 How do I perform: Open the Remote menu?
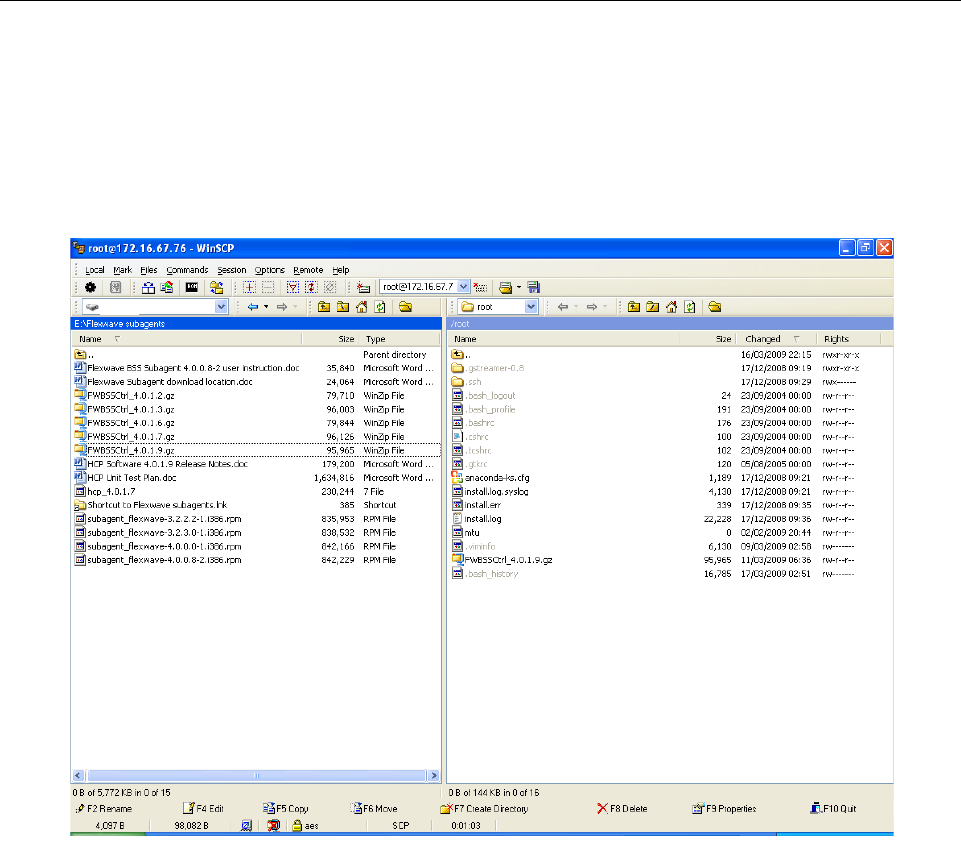click(308, 270)
